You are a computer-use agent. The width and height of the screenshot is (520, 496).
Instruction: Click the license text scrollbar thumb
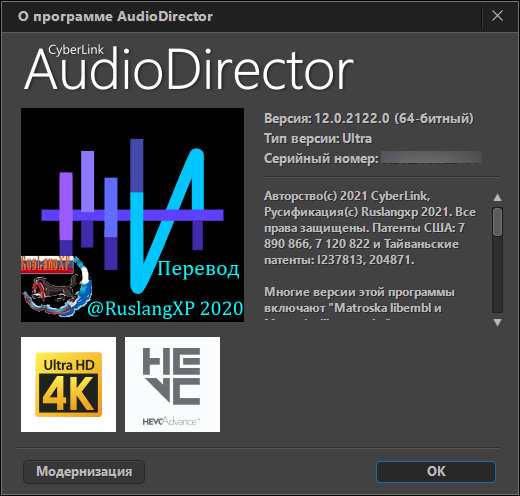pos(497,222)
